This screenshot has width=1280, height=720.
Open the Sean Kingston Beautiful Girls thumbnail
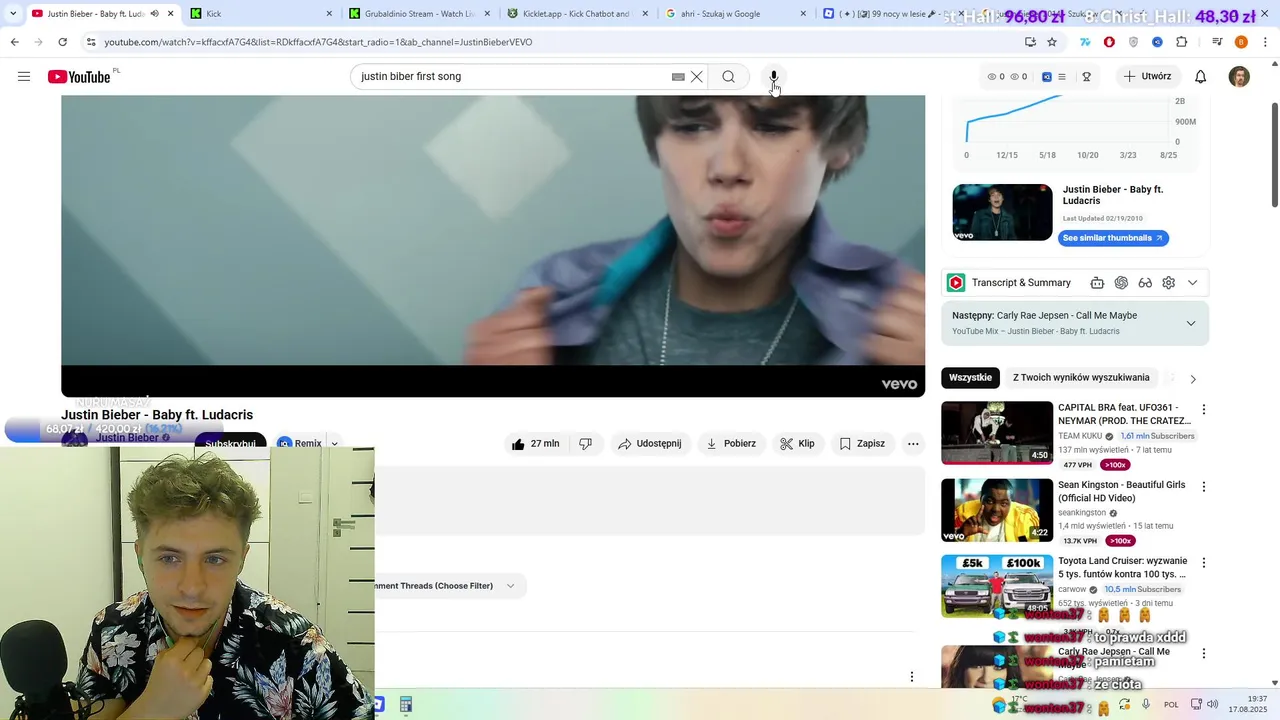pyautogui.click(x=997, y=510)
